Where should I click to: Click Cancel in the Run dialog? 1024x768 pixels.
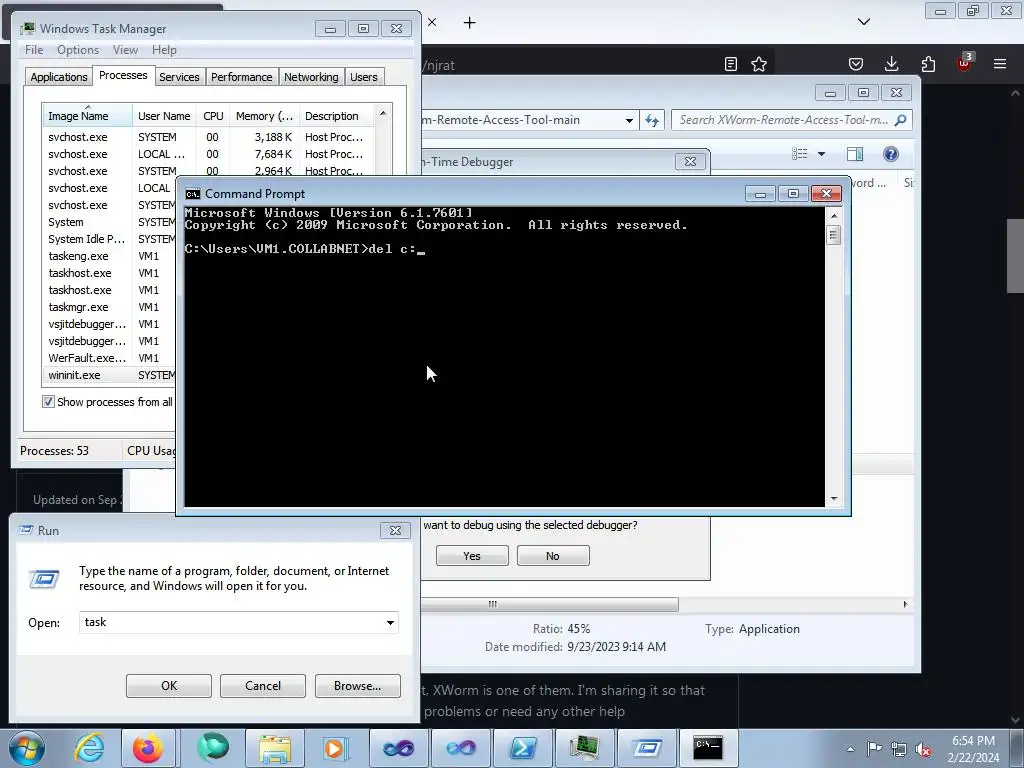(263, 686)
